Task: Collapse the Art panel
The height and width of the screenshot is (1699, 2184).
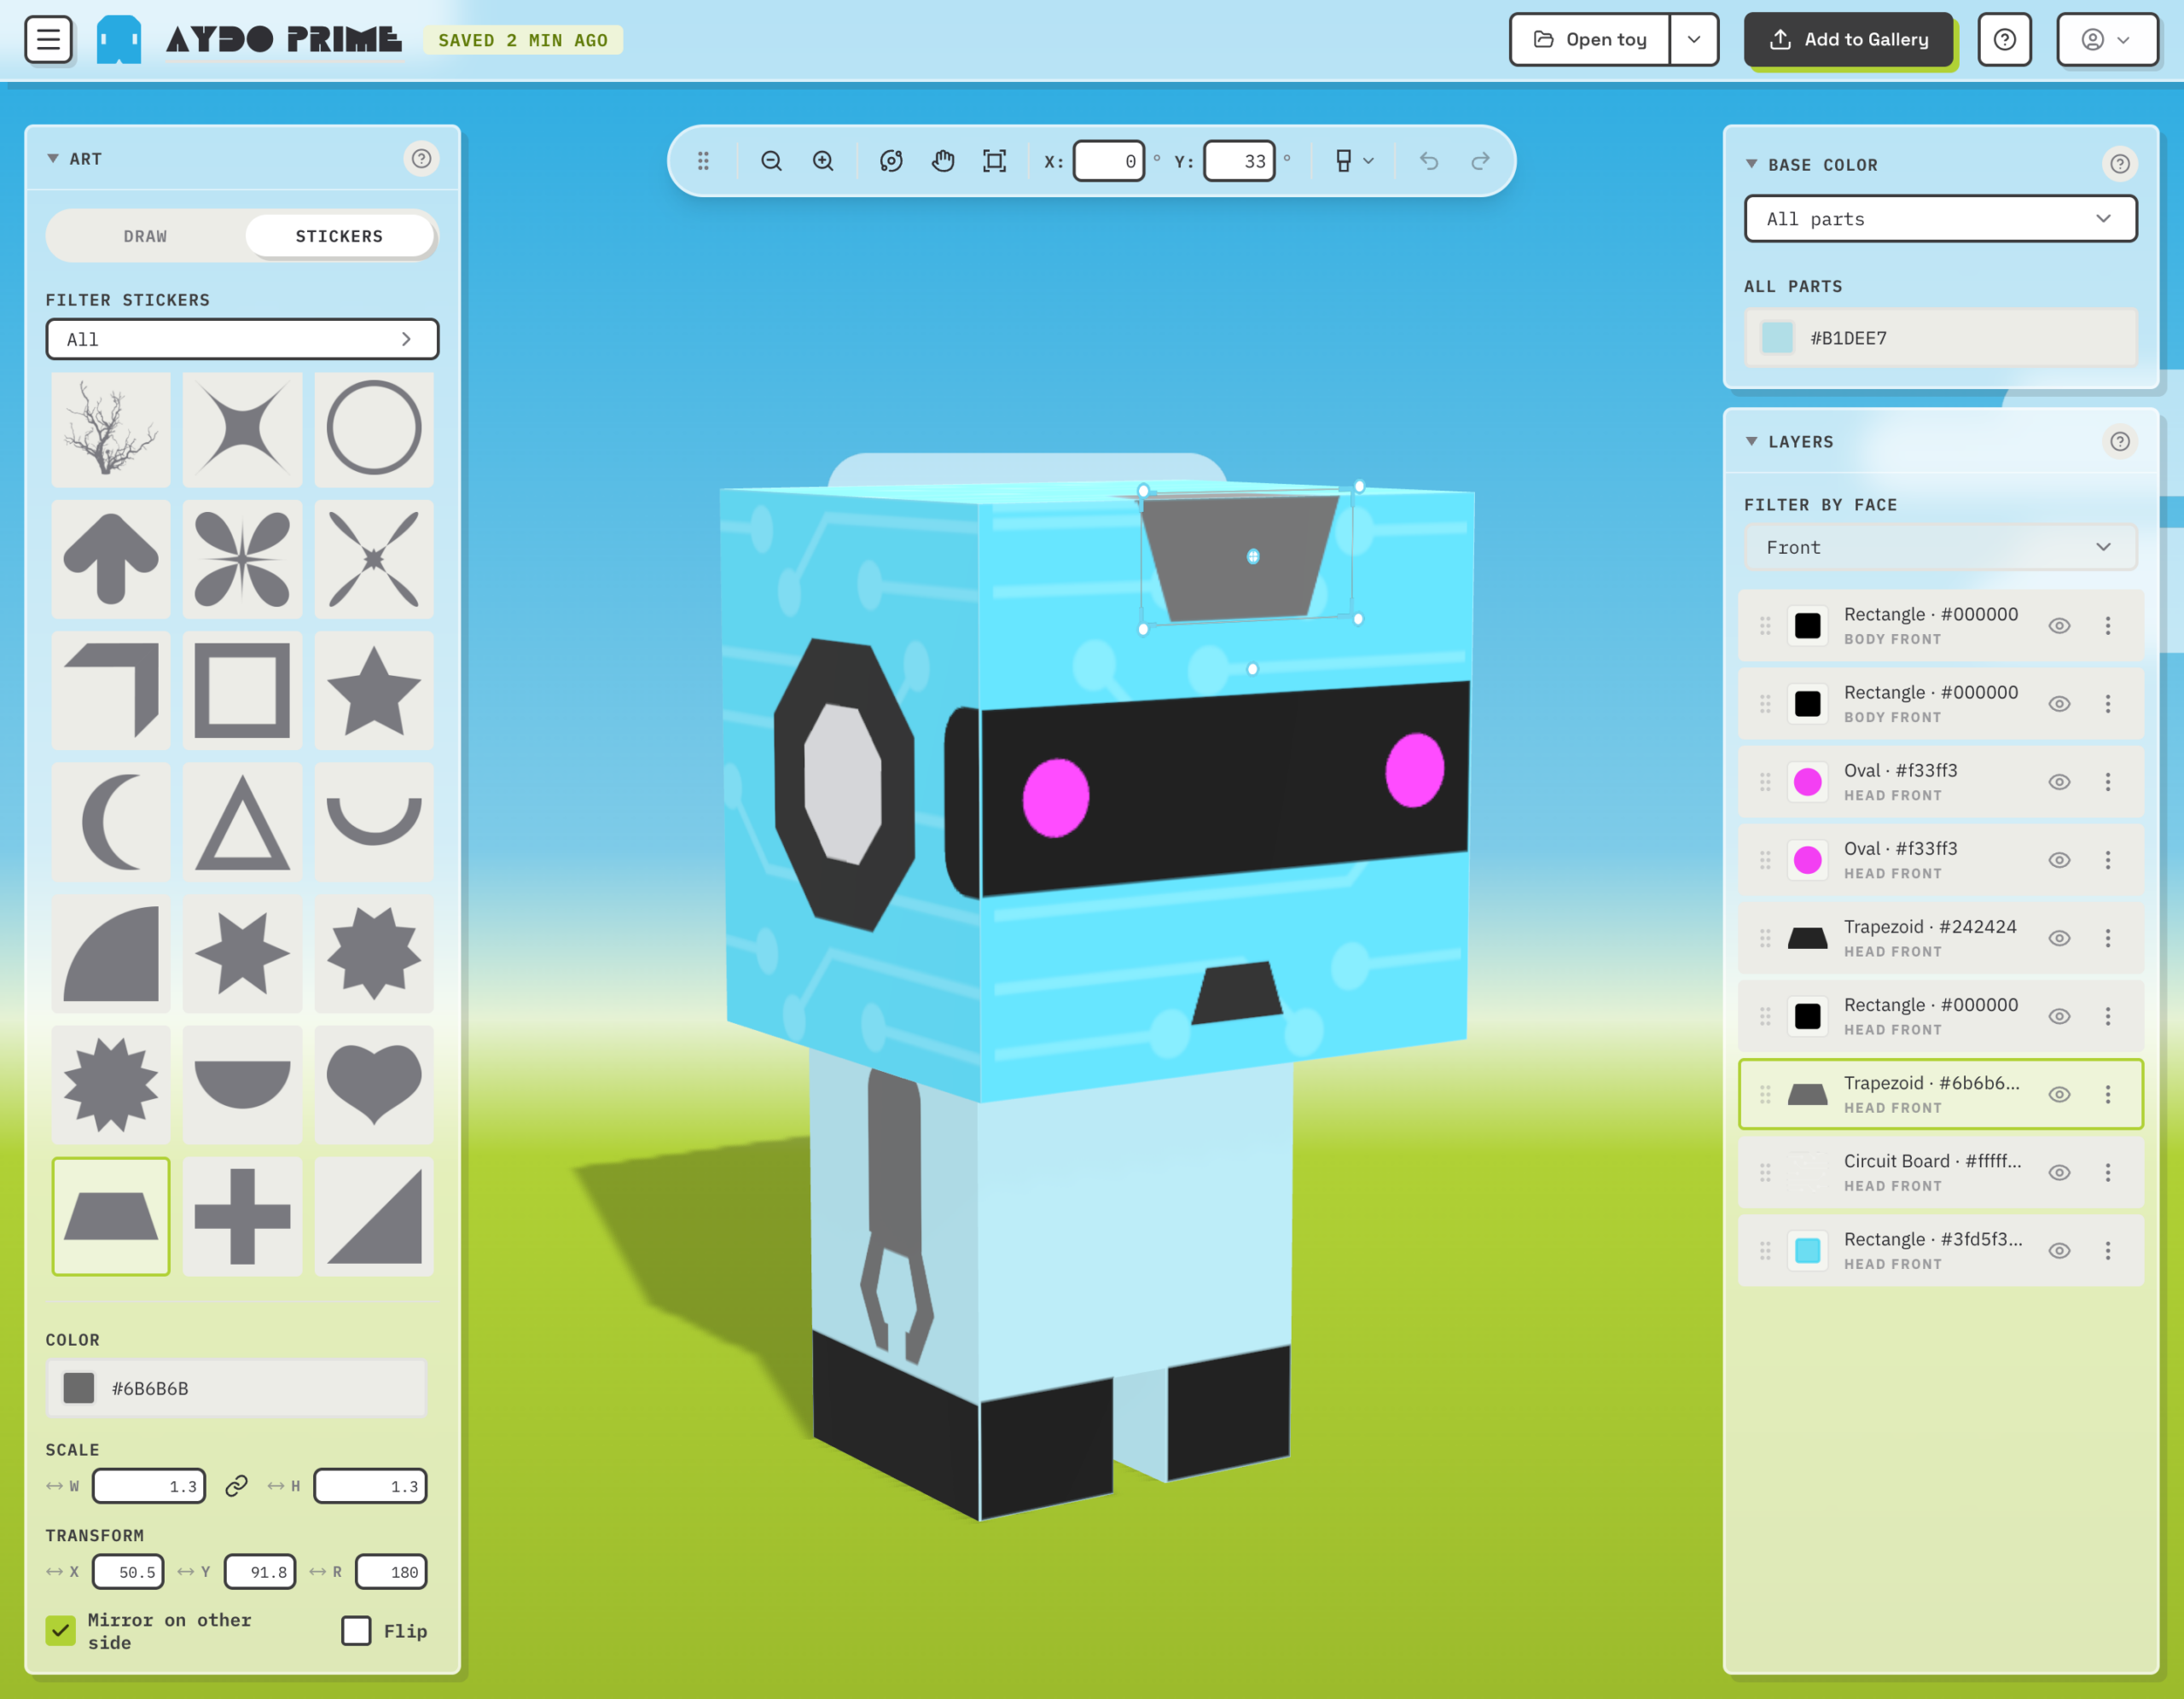Action: pos(53,159)
